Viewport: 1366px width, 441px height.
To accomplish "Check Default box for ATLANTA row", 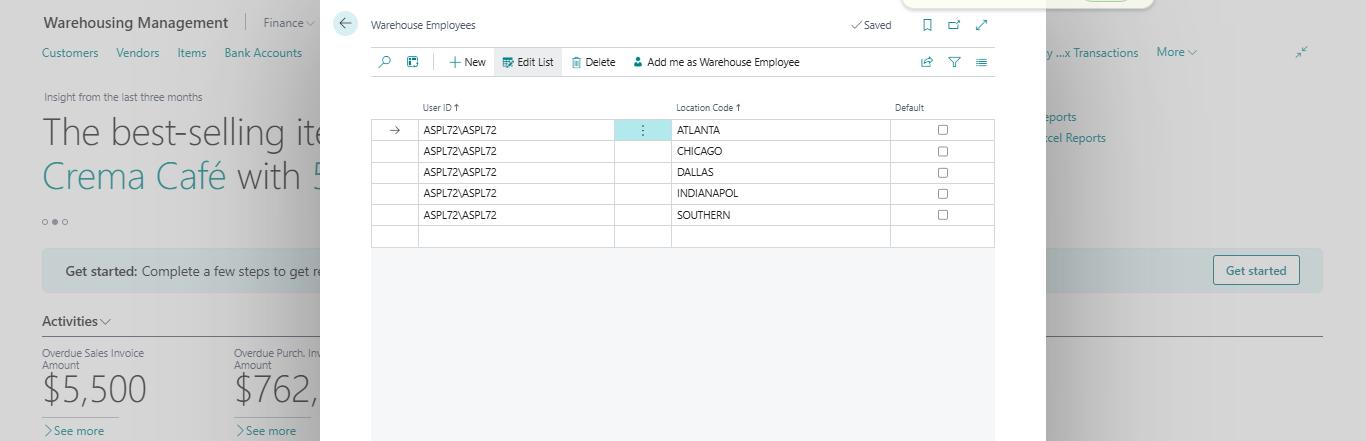I will [942, 130].
